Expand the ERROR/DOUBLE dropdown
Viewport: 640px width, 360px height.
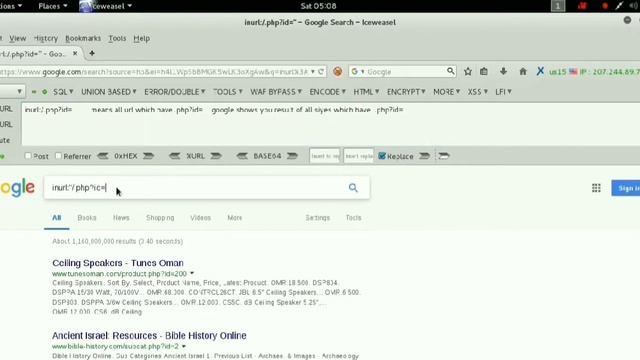(x=175, y=92)
